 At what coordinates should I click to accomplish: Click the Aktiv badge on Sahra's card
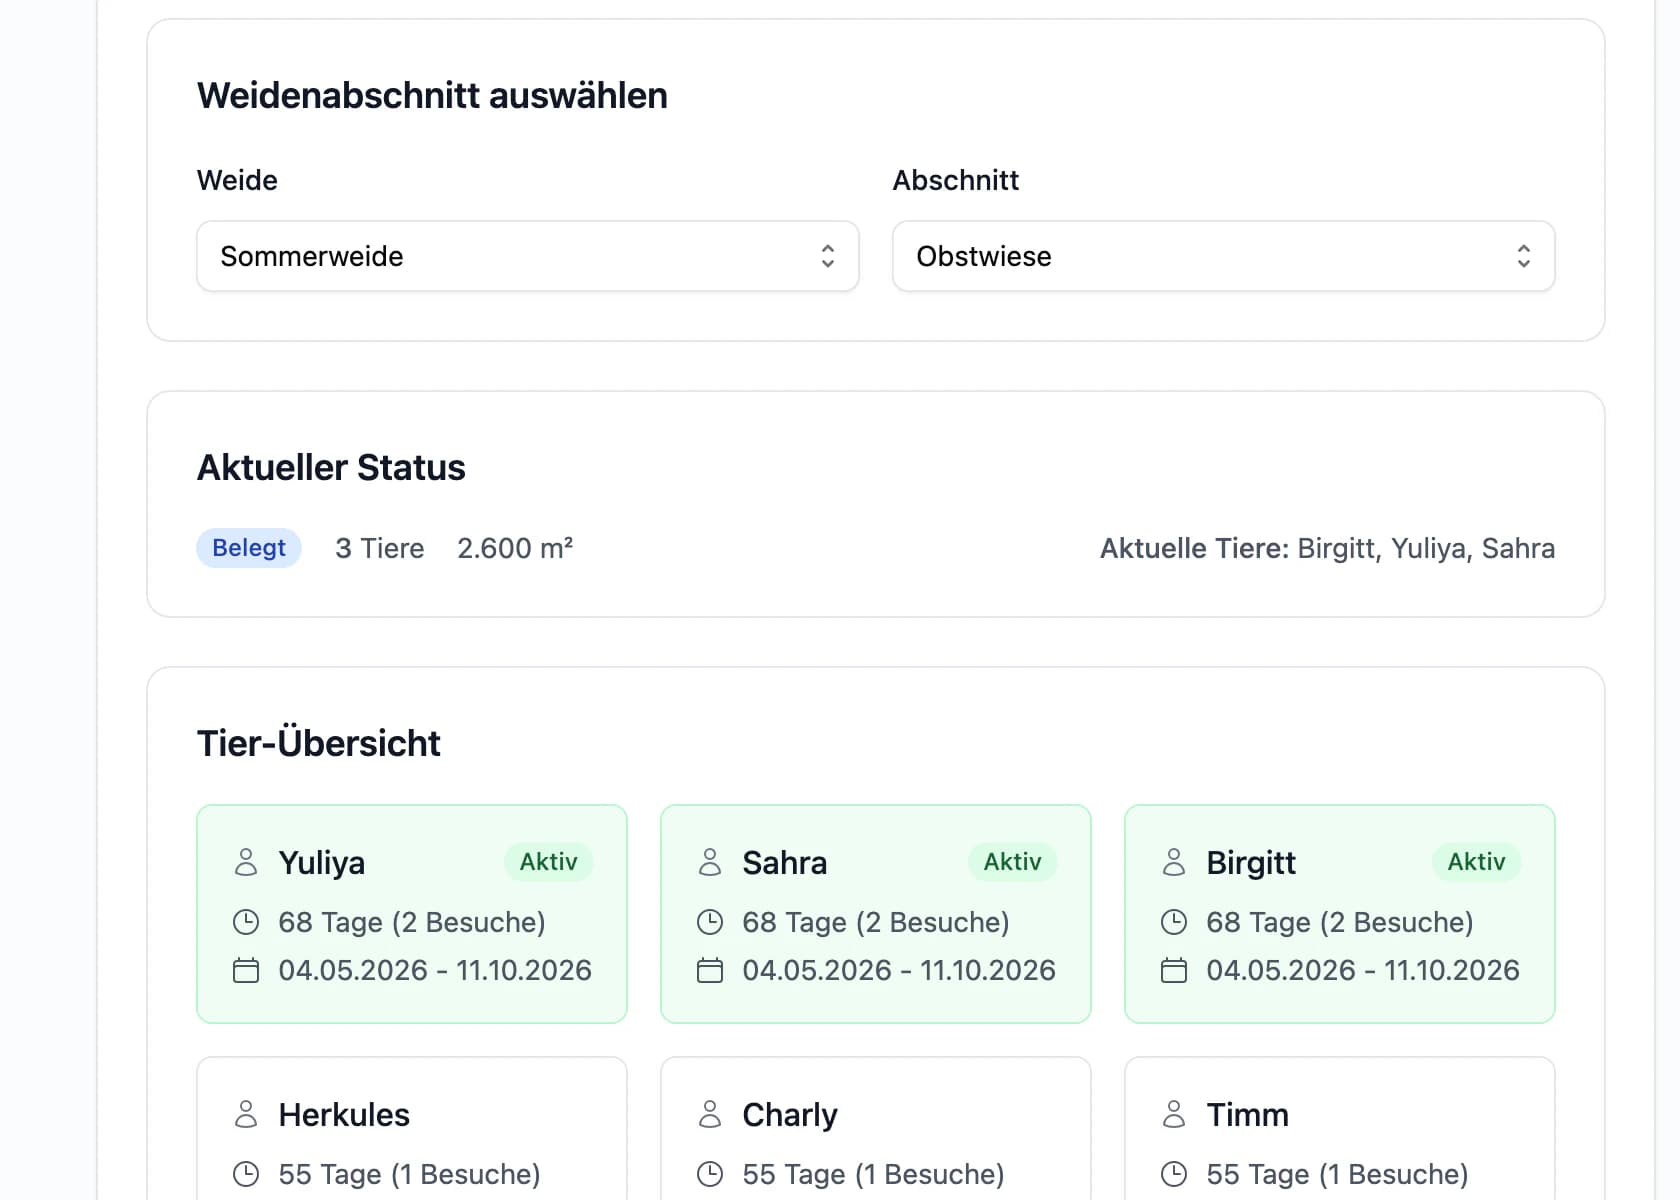pos(1013,862)
